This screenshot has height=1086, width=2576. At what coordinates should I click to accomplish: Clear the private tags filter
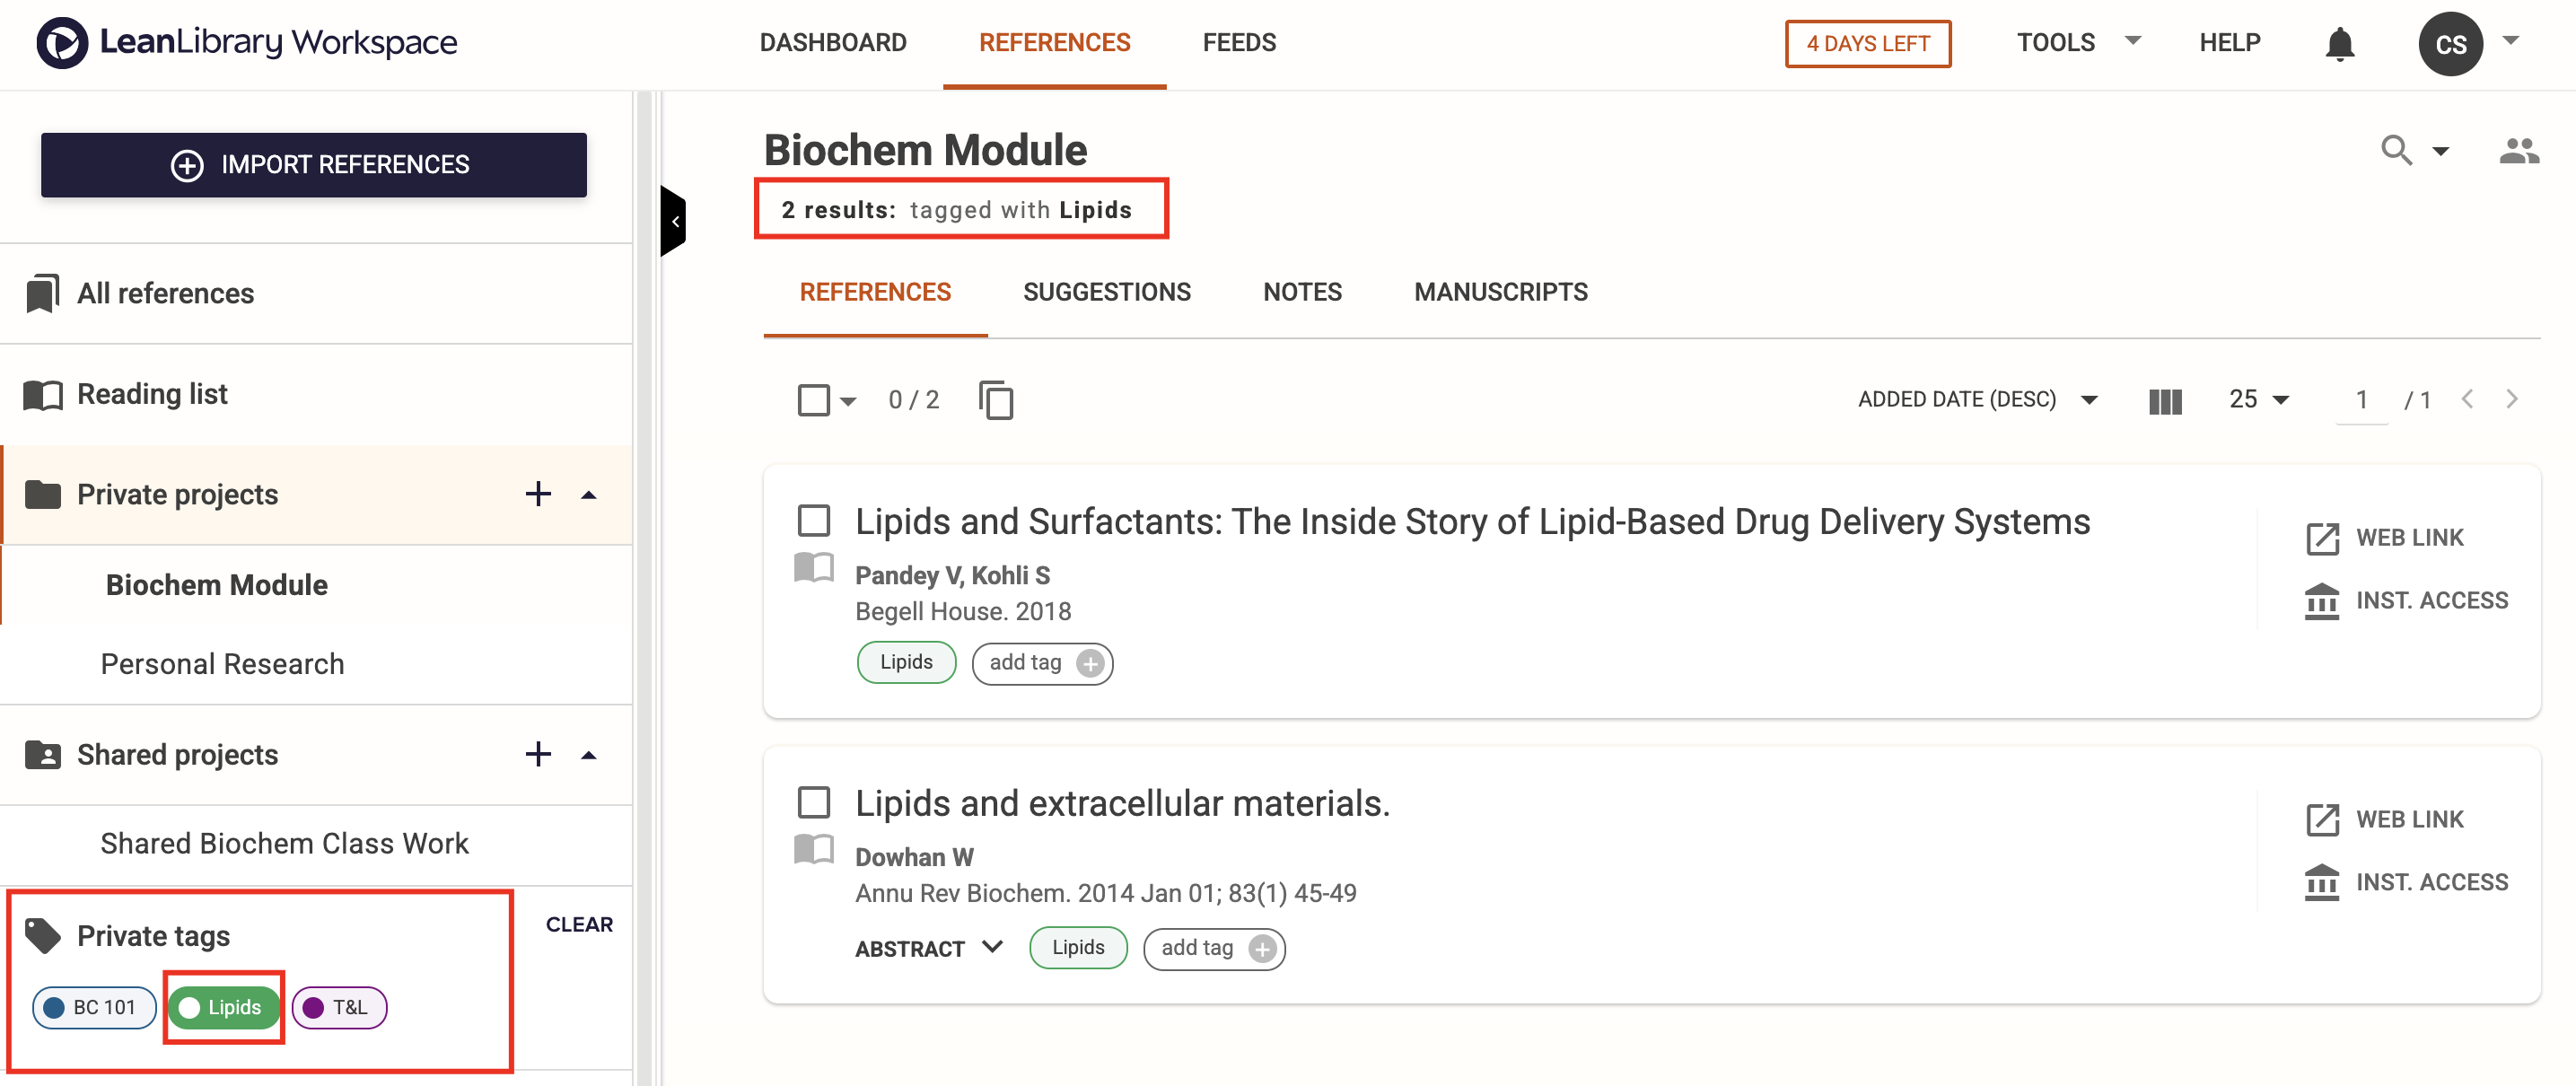coord(579,924)
